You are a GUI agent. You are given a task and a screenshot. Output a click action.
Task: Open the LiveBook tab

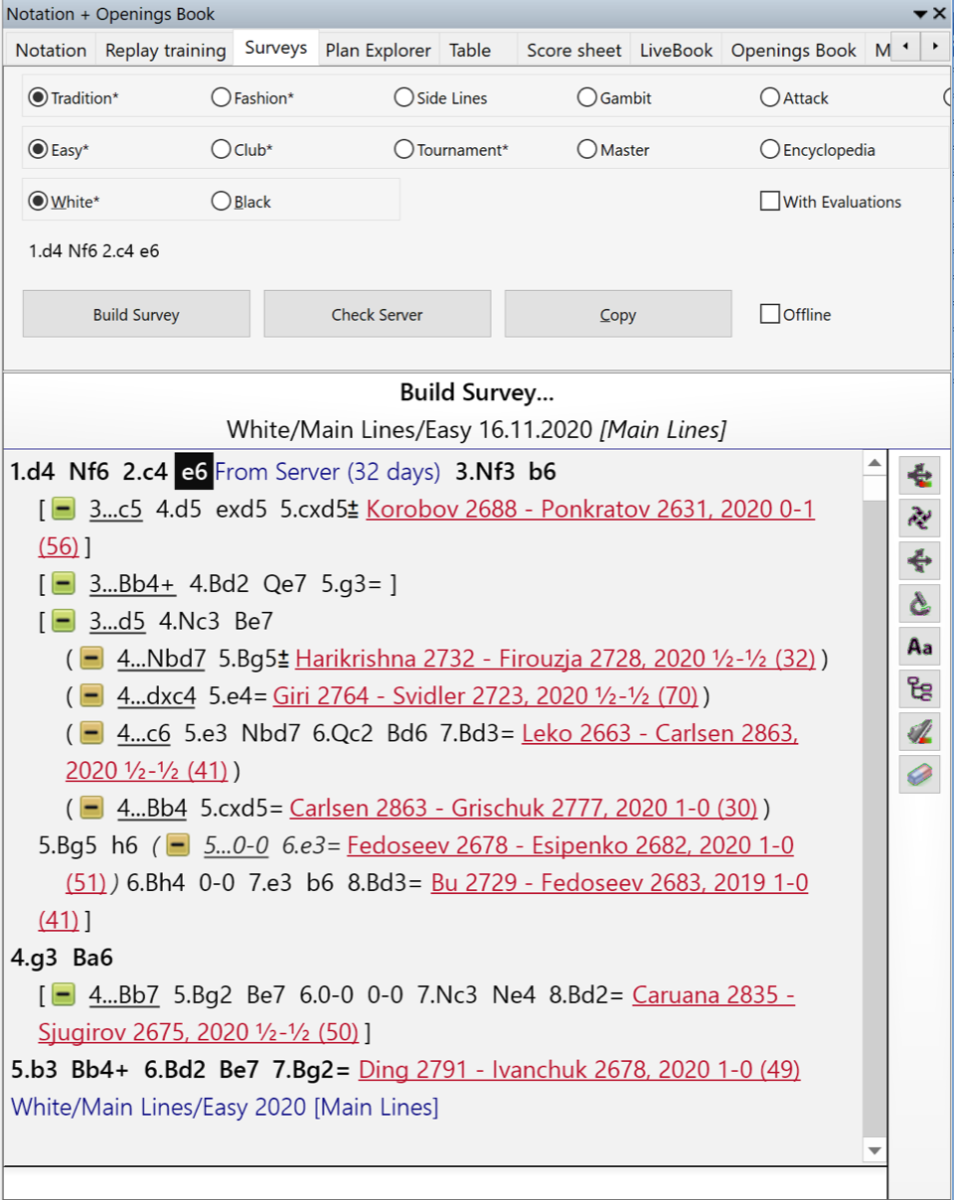click(x=676, y=50)
